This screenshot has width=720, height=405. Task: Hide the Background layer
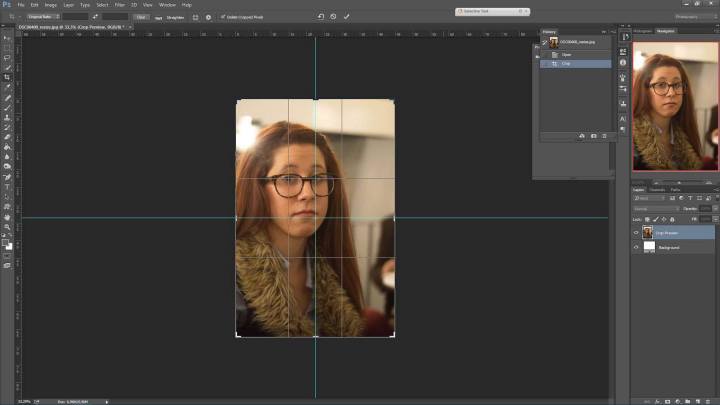click(x=636, y=246)
